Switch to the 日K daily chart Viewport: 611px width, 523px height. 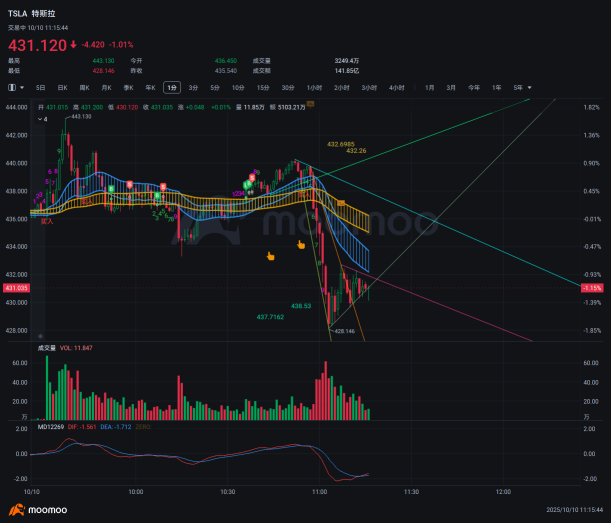pyautogui.click(x=62, y=88)
